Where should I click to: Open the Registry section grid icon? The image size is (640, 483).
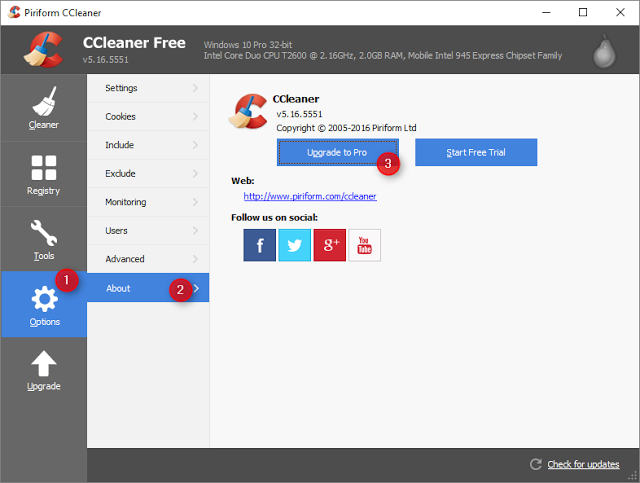point(44,167)
